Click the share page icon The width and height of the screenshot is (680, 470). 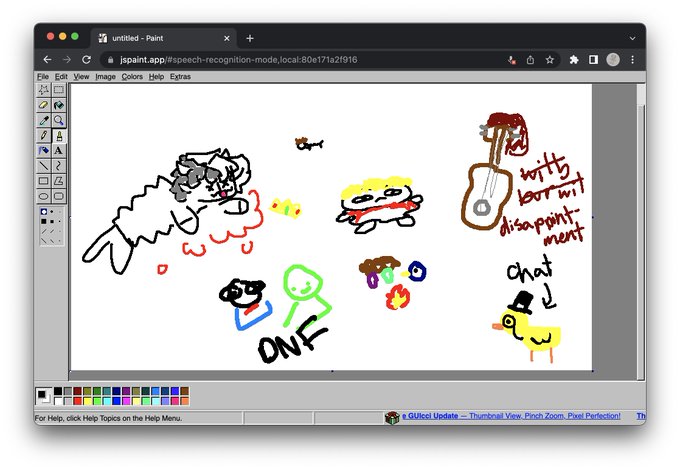pos(530,60)
